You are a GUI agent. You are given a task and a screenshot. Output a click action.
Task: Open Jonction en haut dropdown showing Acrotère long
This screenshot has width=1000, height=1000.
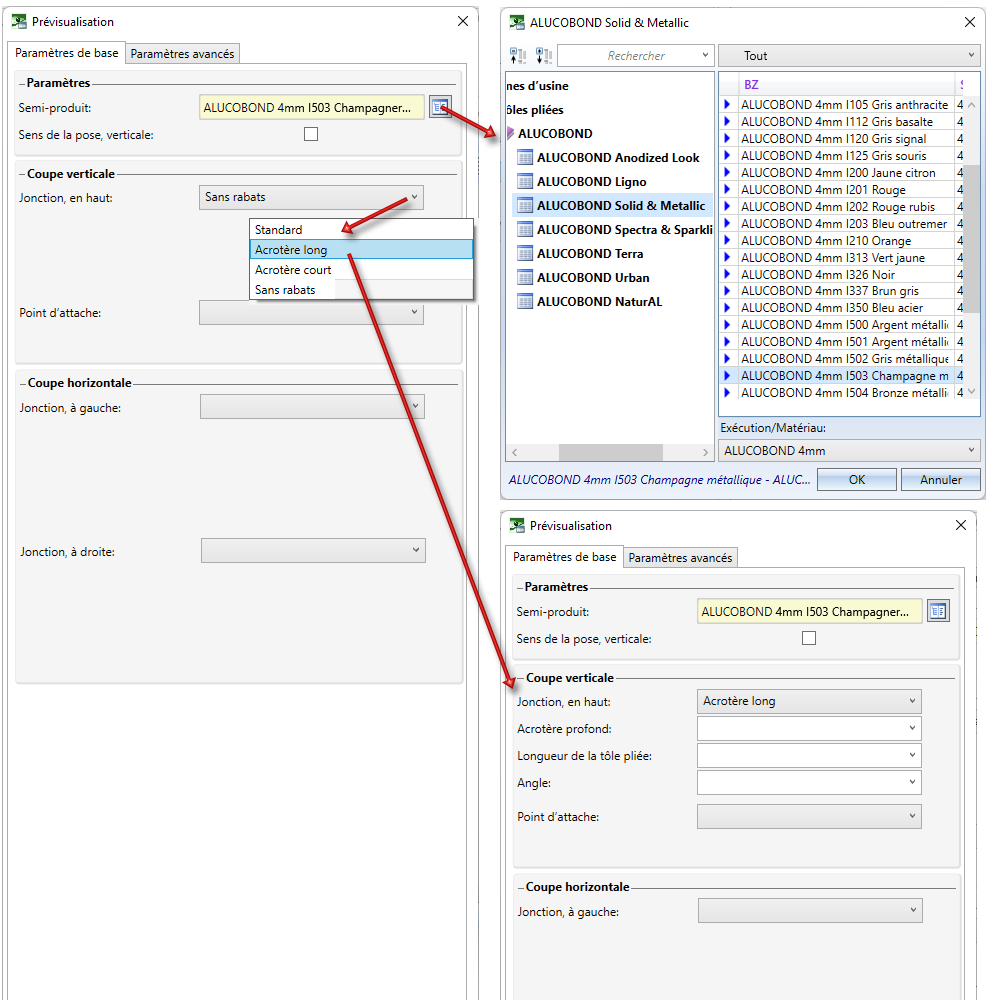809,701
